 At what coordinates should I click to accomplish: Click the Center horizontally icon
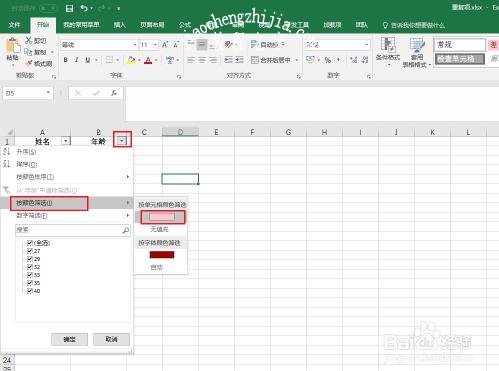pyautogui.click(x=202, y=60)
